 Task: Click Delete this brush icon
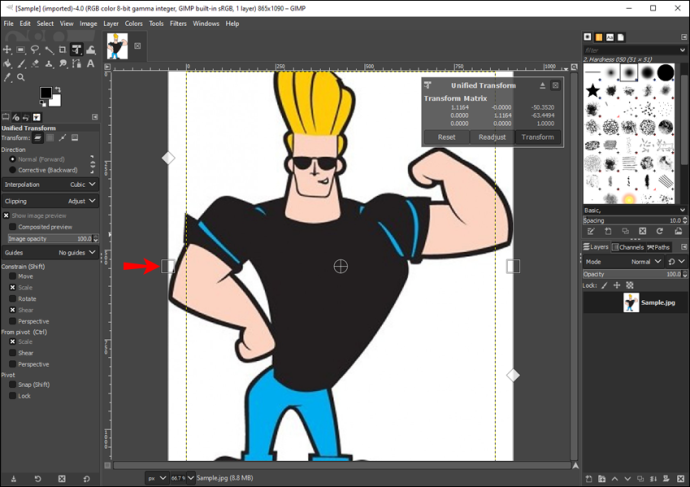(x=642, y=231)
